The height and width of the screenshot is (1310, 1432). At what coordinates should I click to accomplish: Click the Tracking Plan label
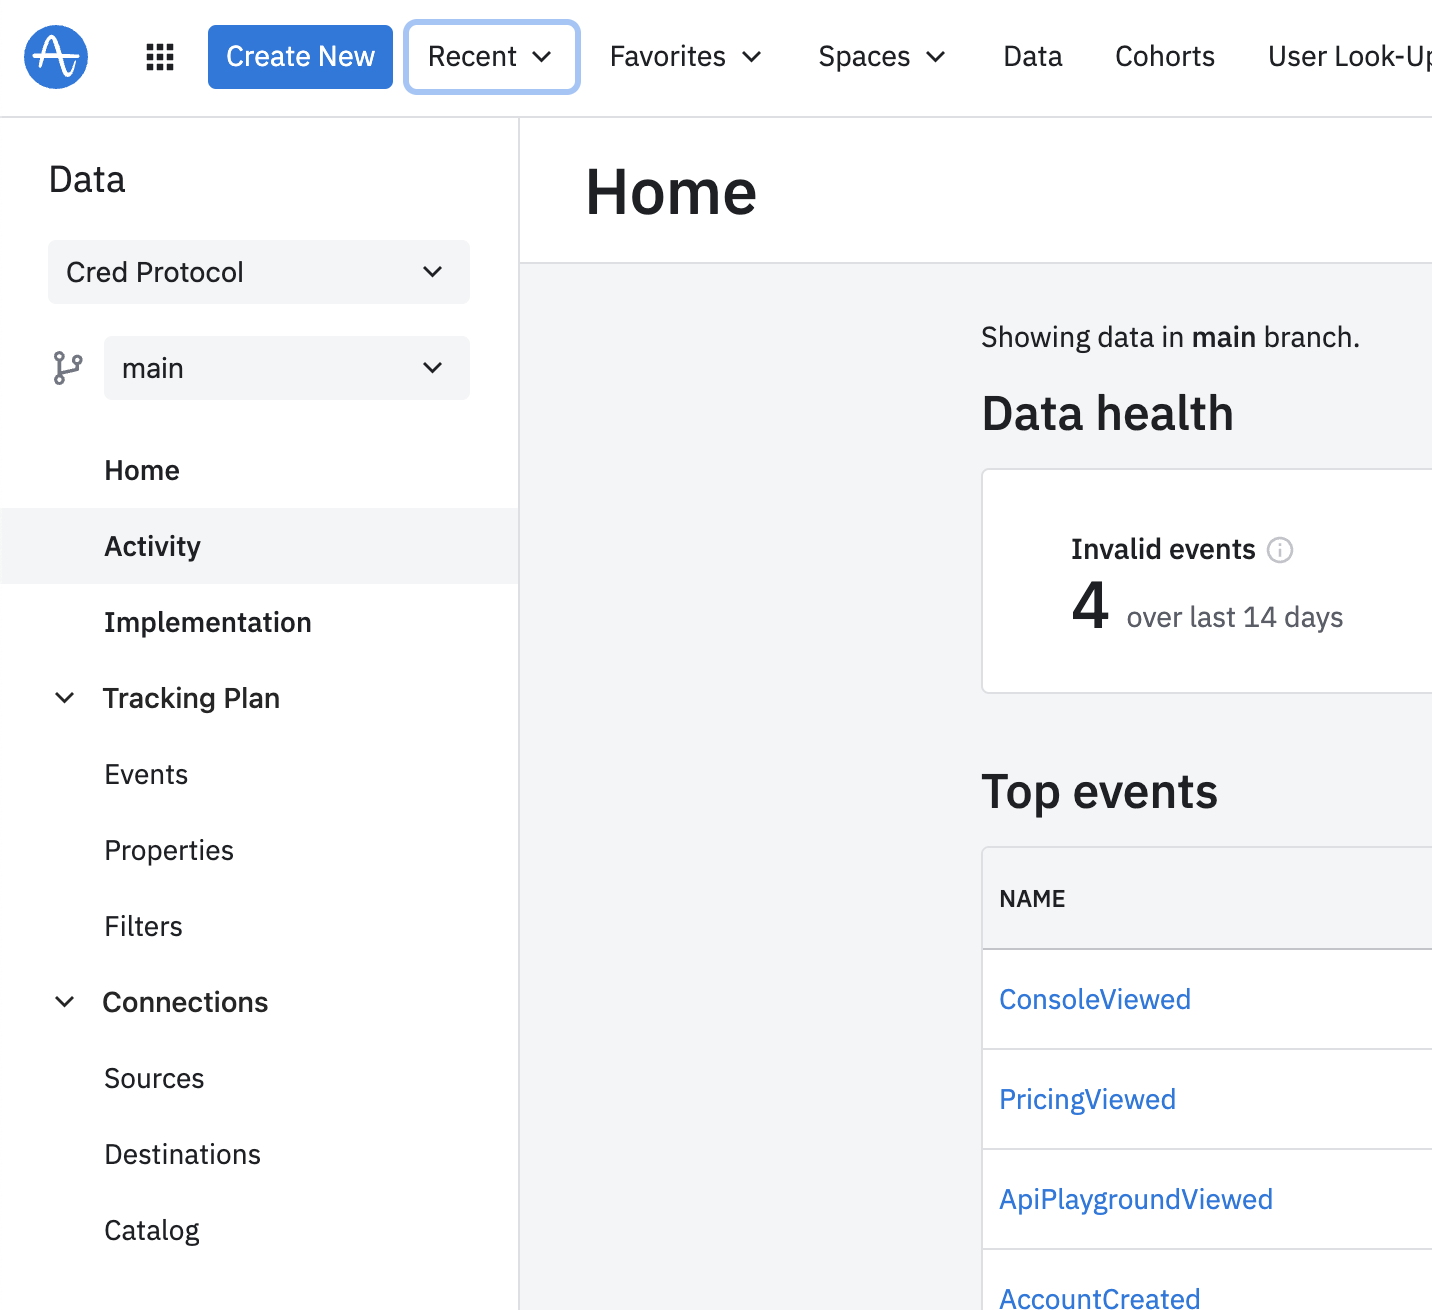191,698
